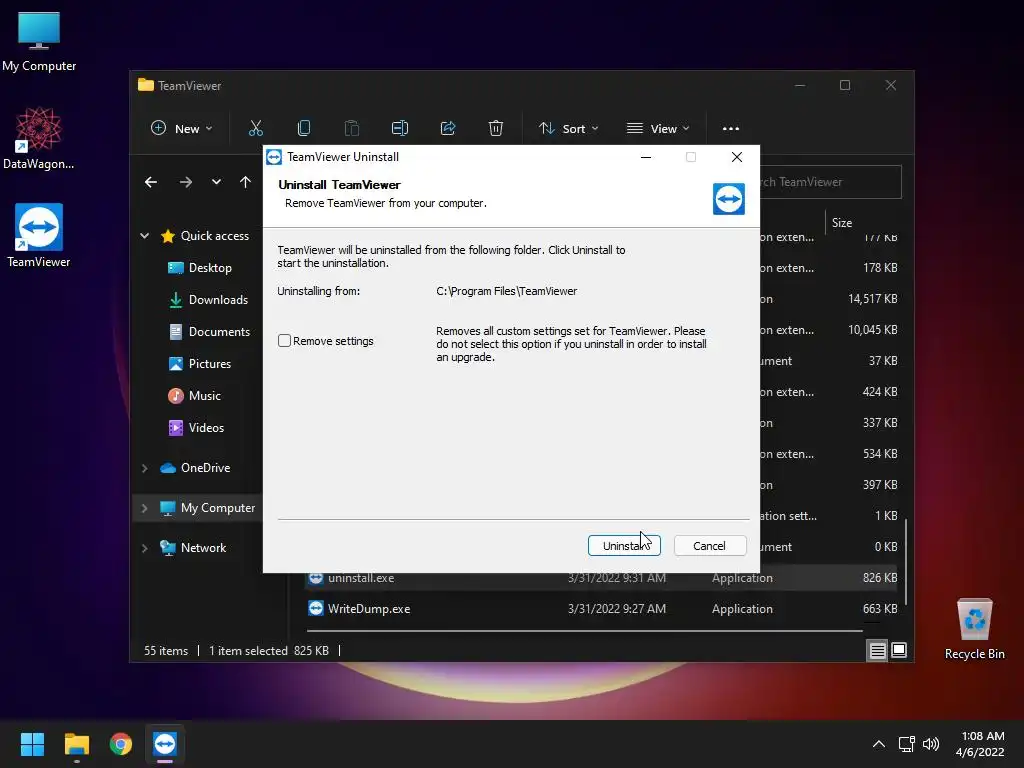Screen dimensions: 1024x768
Task: Select the uninstall.exe file row
Action: [x=601, y=578]
